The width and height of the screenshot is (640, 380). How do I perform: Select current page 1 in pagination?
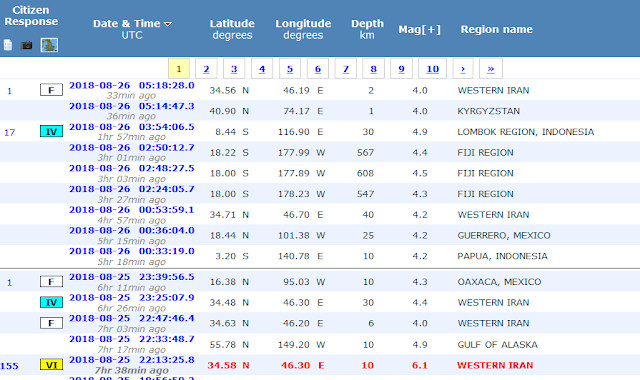[x=179, y=69]
